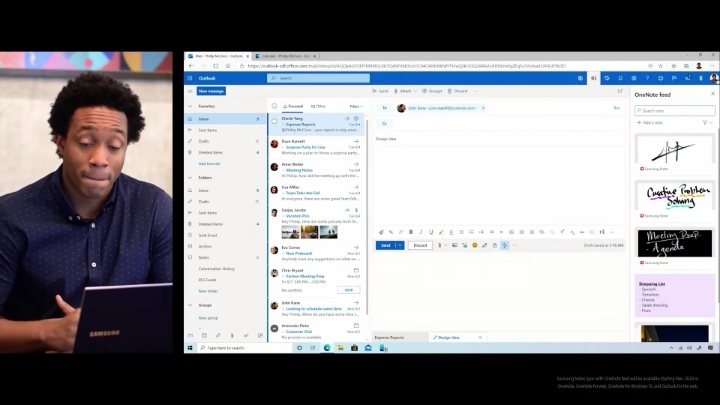The height and width of the screenshot is (405, 720).
Task: Click the blue Send button
Action: (386, 246)
